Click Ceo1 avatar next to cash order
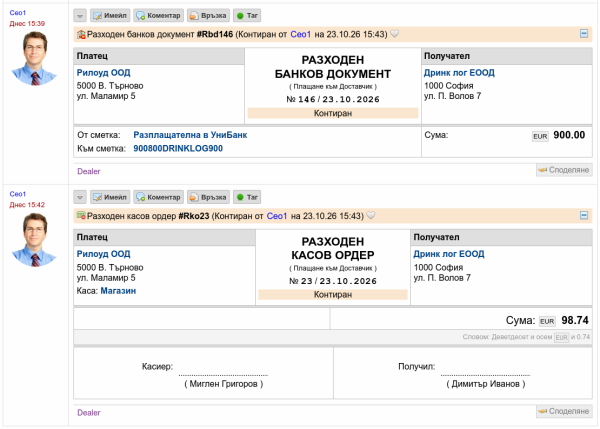Viewport: 600px width, 429px height. (34, 240)
